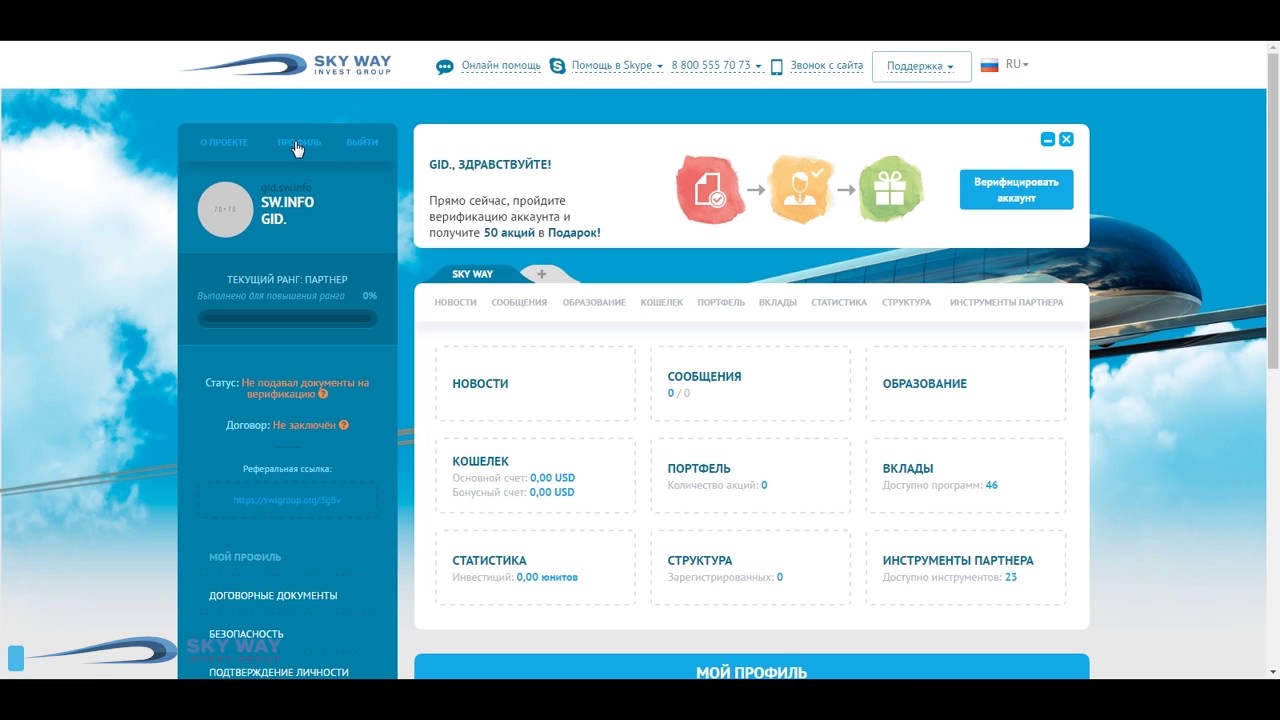Viewport: 1280px width, 720px height.
Task: Open the 'Портфель' menu item
Action: 721,302
